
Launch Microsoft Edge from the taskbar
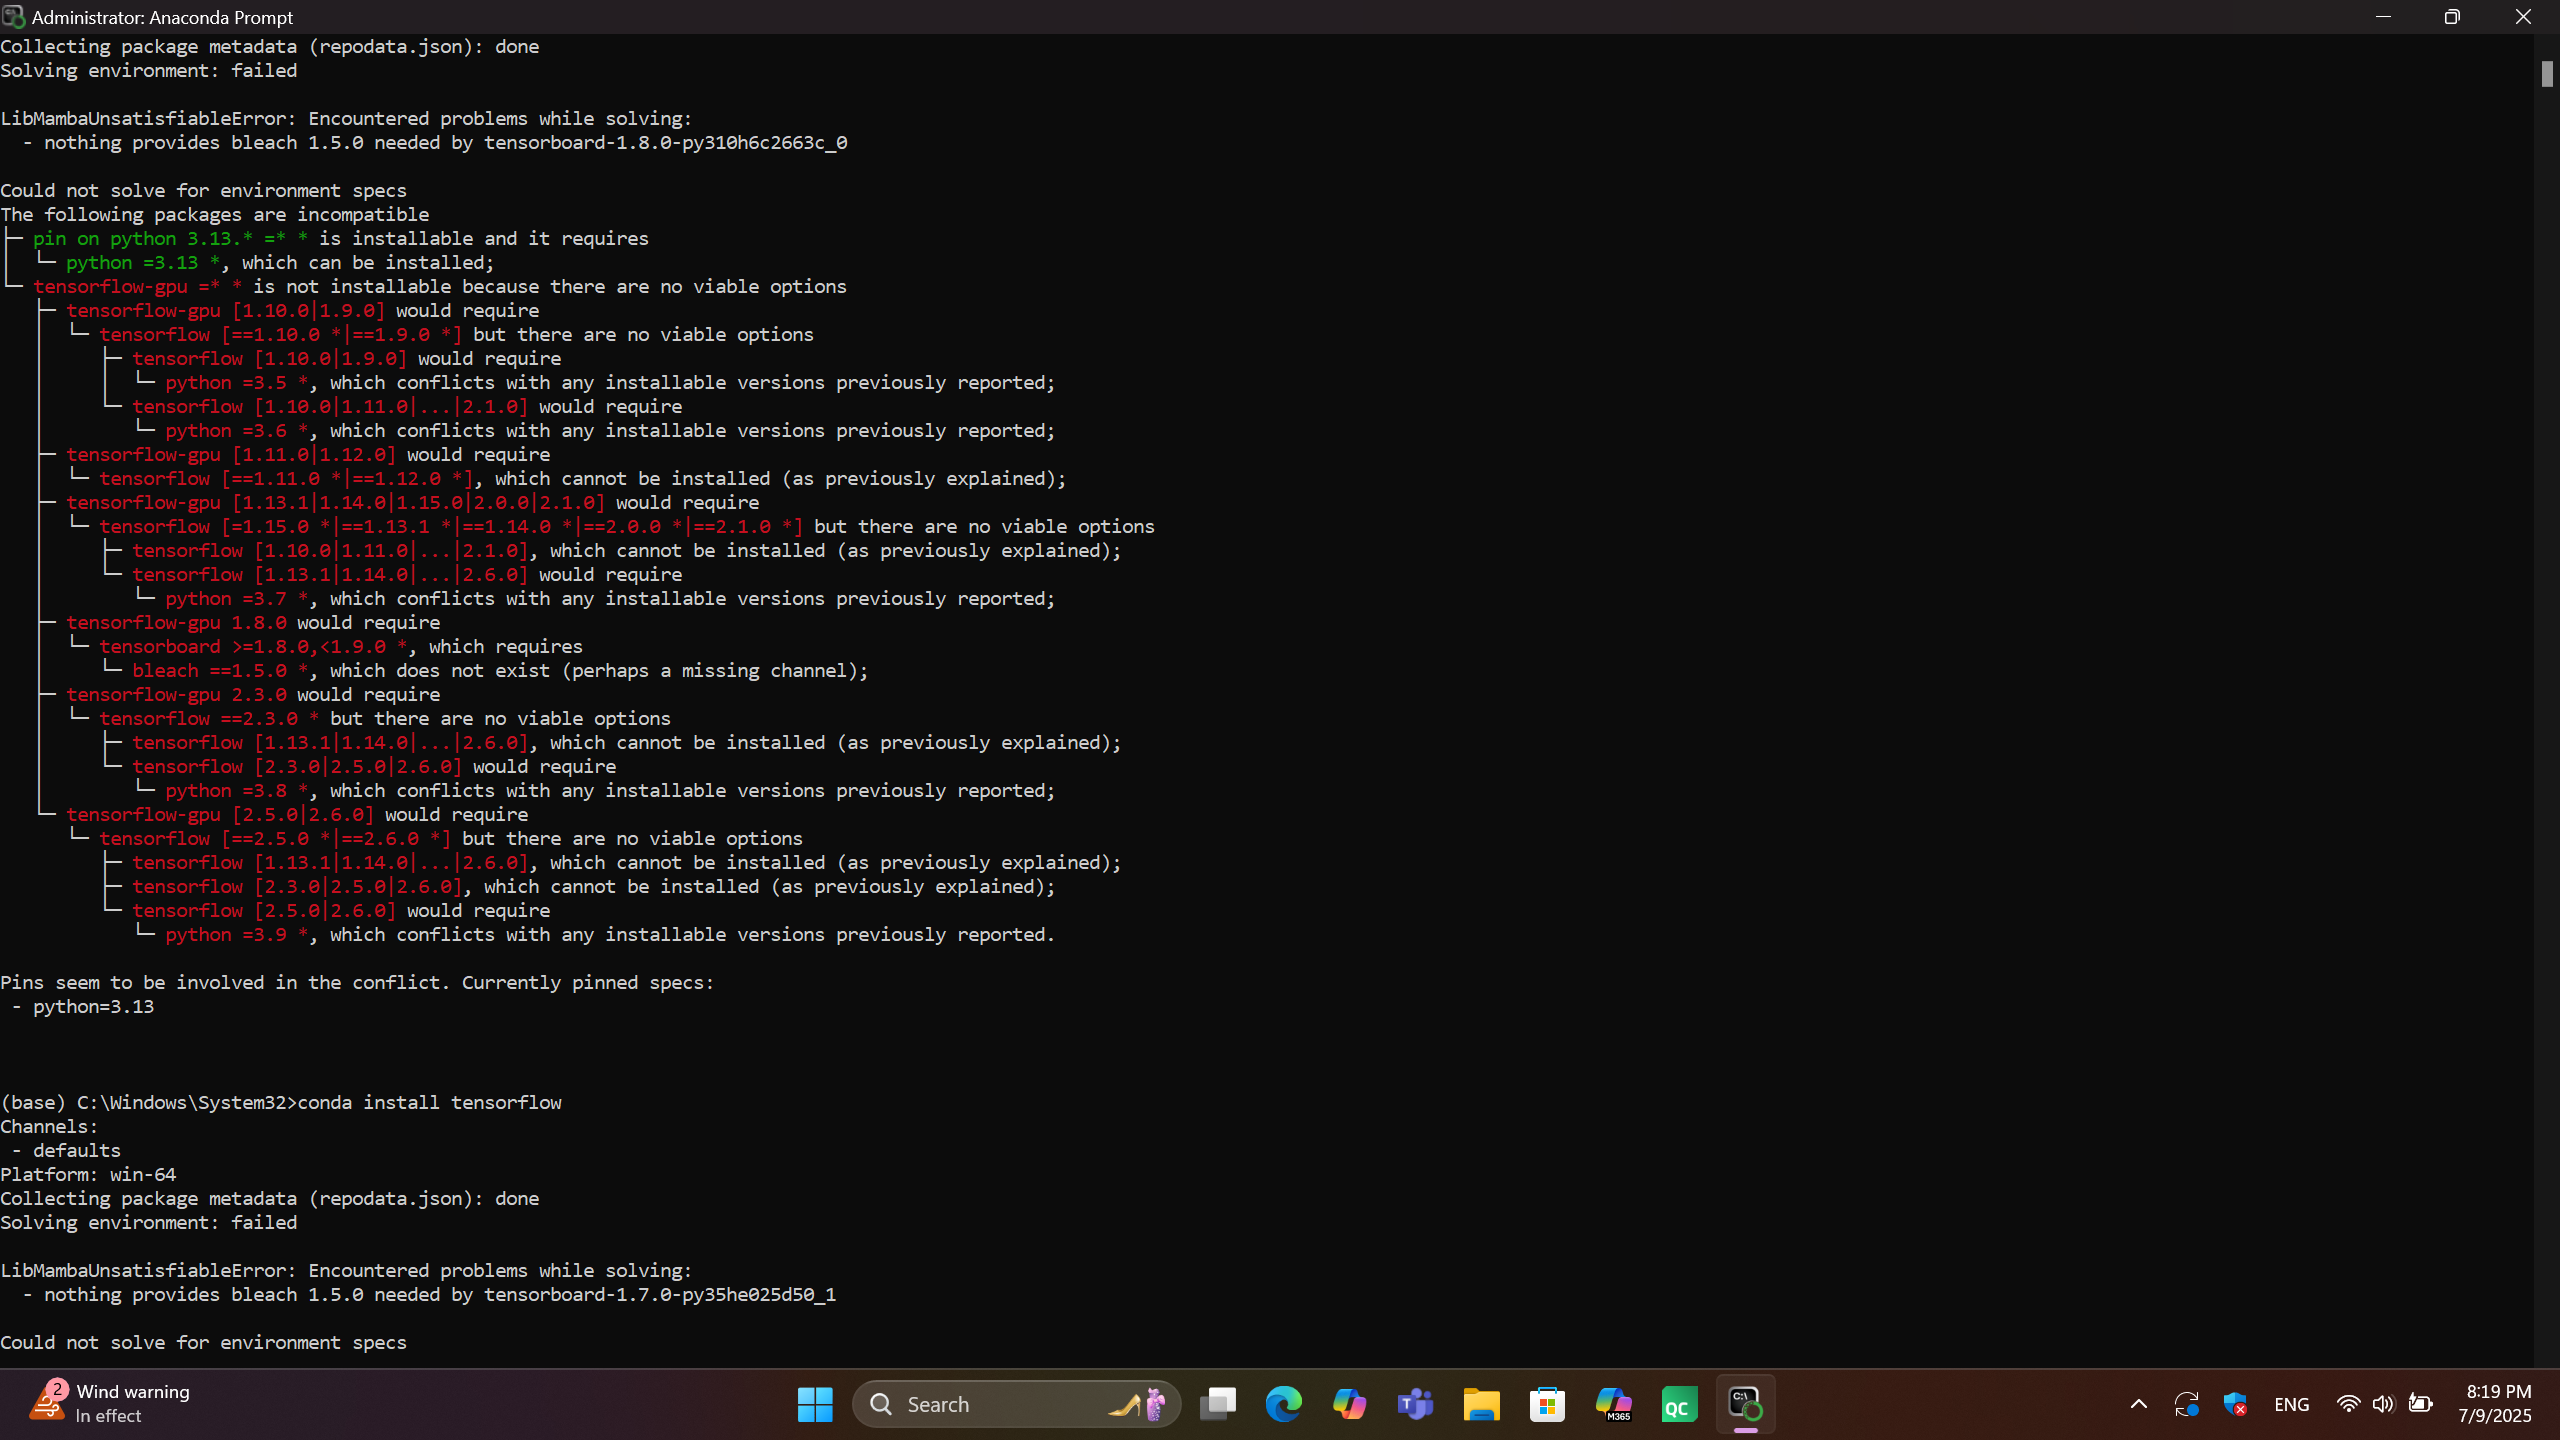point(1283,1404)
